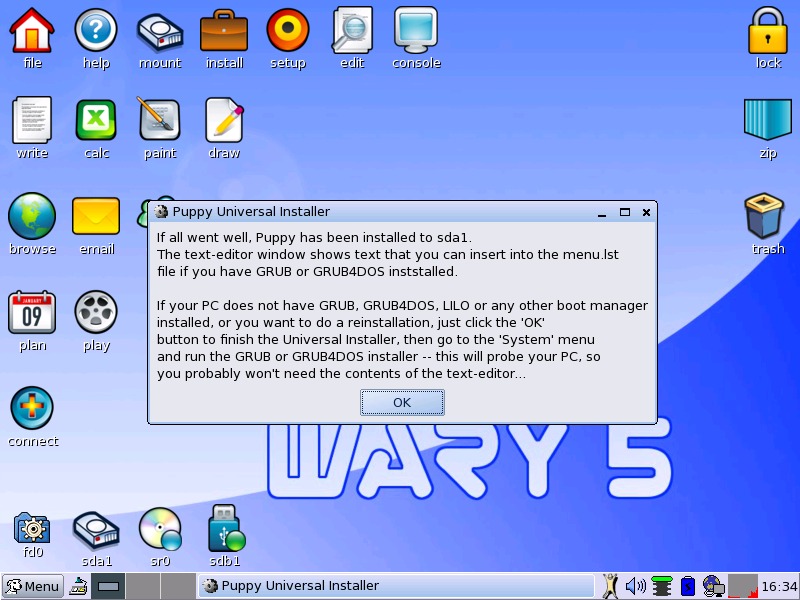
Task: Click the installer dialog title bar
Action: click(380, 212)
